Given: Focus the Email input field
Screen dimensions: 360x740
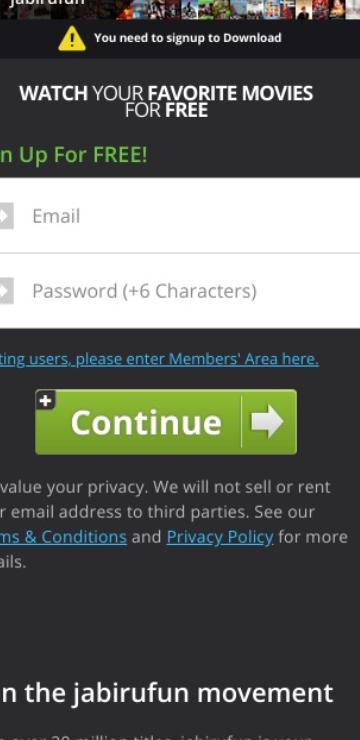Looking at the screenshot, I should [x=180, y=216].
